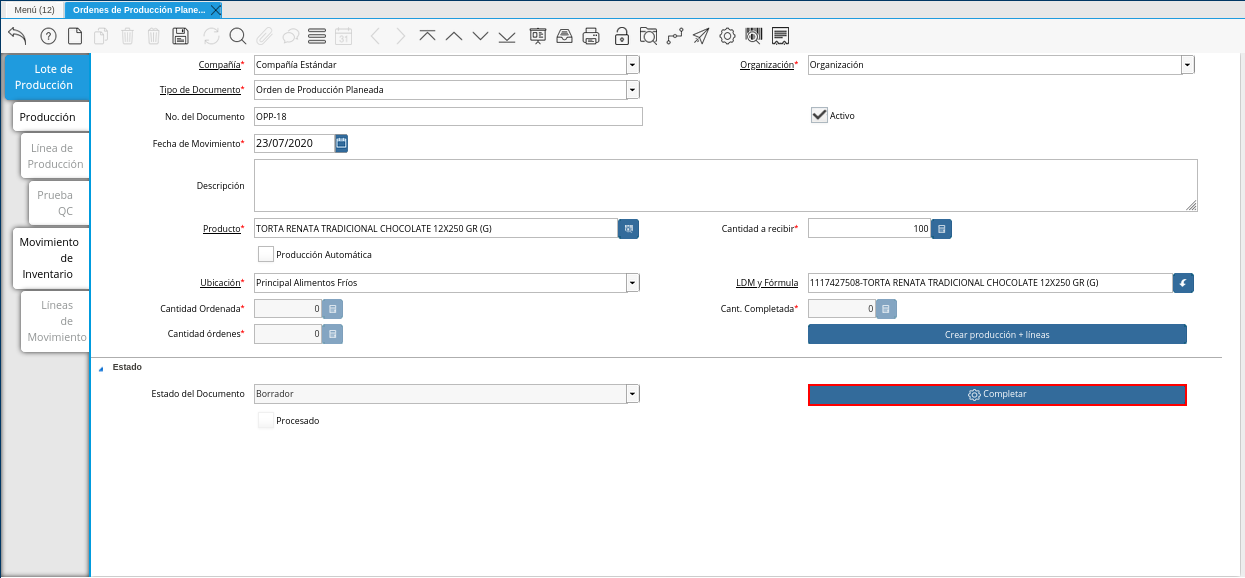Click the Crear producción + líneas button
Image resolution: width=1245 pixels, height=578 pixels.
coord(996,334)
